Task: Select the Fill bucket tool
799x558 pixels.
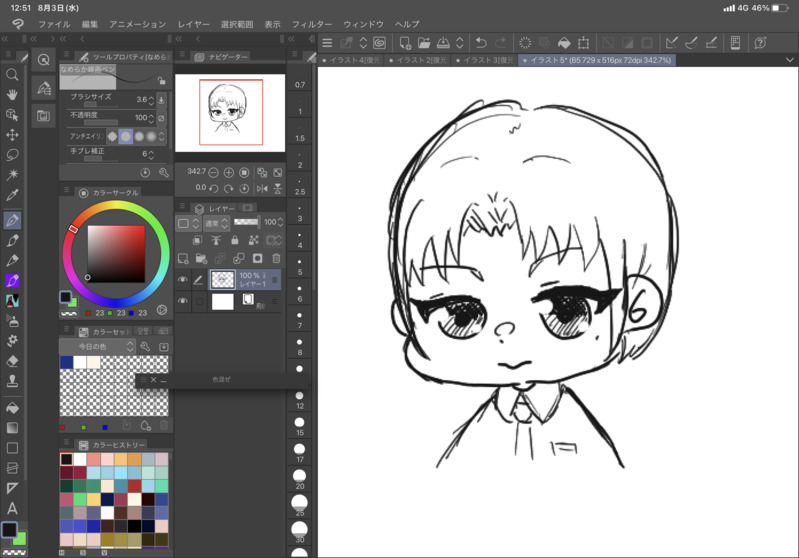Action: [12, 408]
